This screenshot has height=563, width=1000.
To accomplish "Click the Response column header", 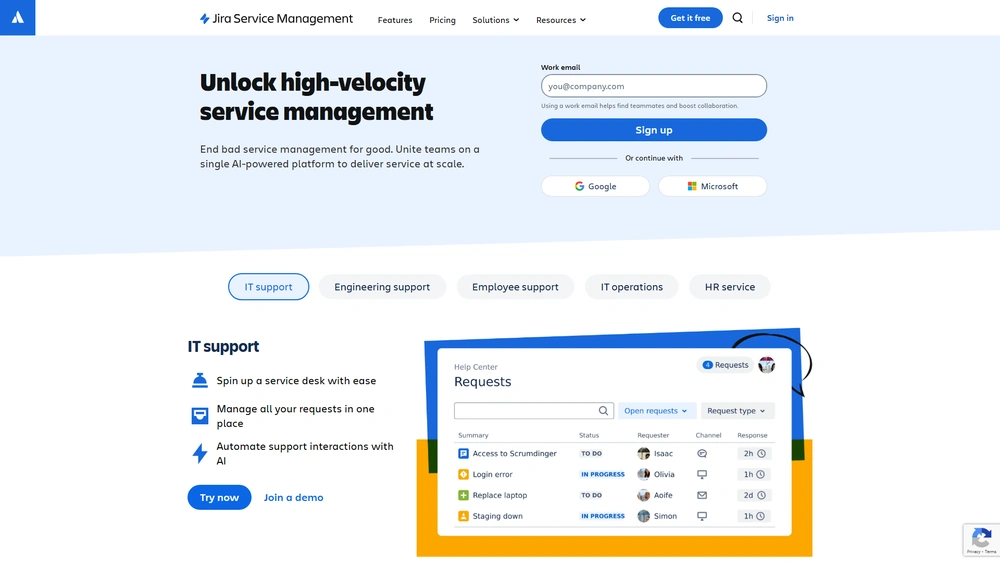I will (x=752, y=435).
